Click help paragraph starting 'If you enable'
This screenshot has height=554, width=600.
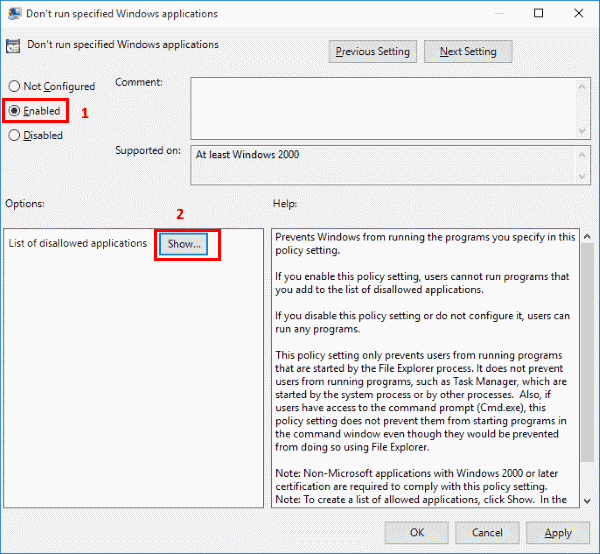[x=422, y=283]
